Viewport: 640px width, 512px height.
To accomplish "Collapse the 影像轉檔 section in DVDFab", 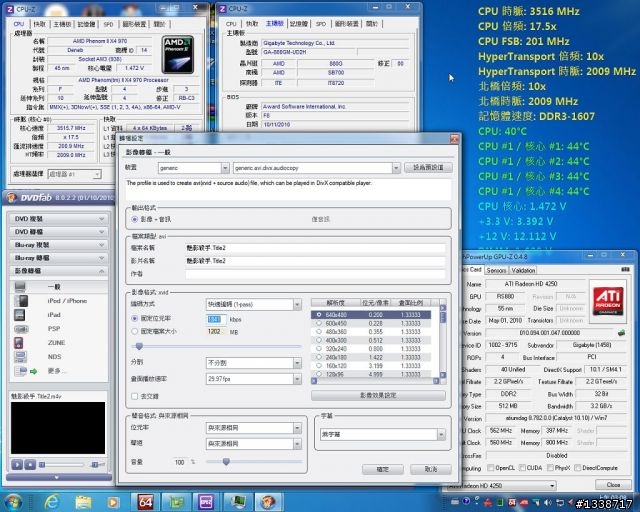I will click(58, 271).
